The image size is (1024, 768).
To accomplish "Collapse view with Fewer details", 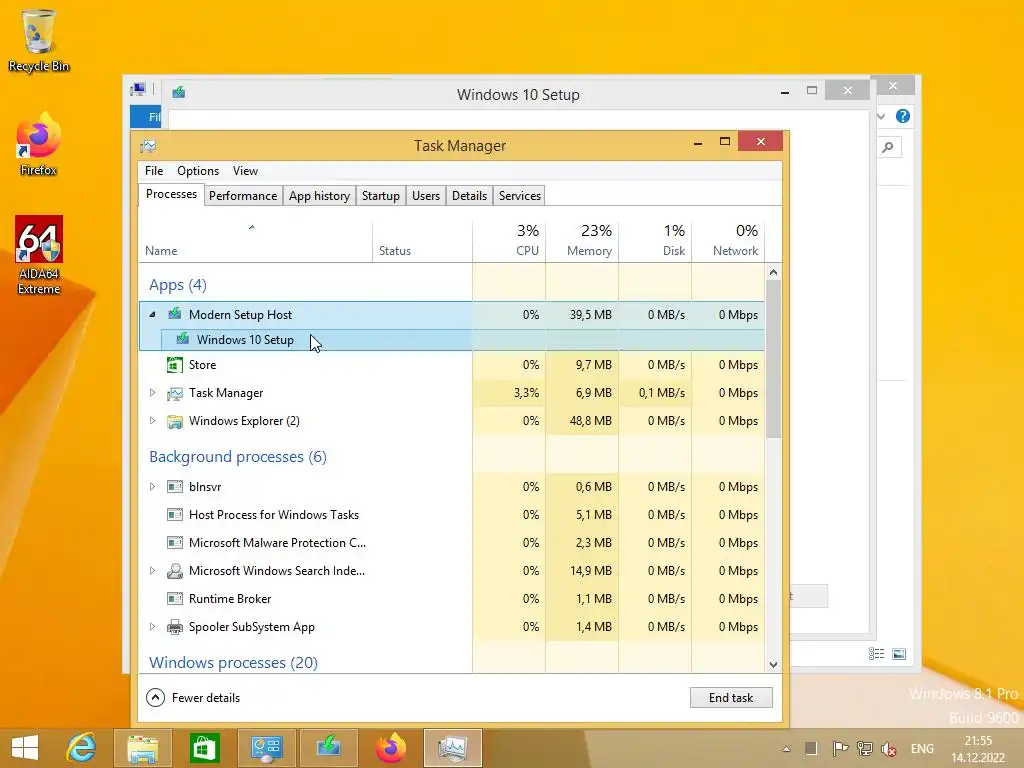I will pyautogui.click(x=193, y=697).
